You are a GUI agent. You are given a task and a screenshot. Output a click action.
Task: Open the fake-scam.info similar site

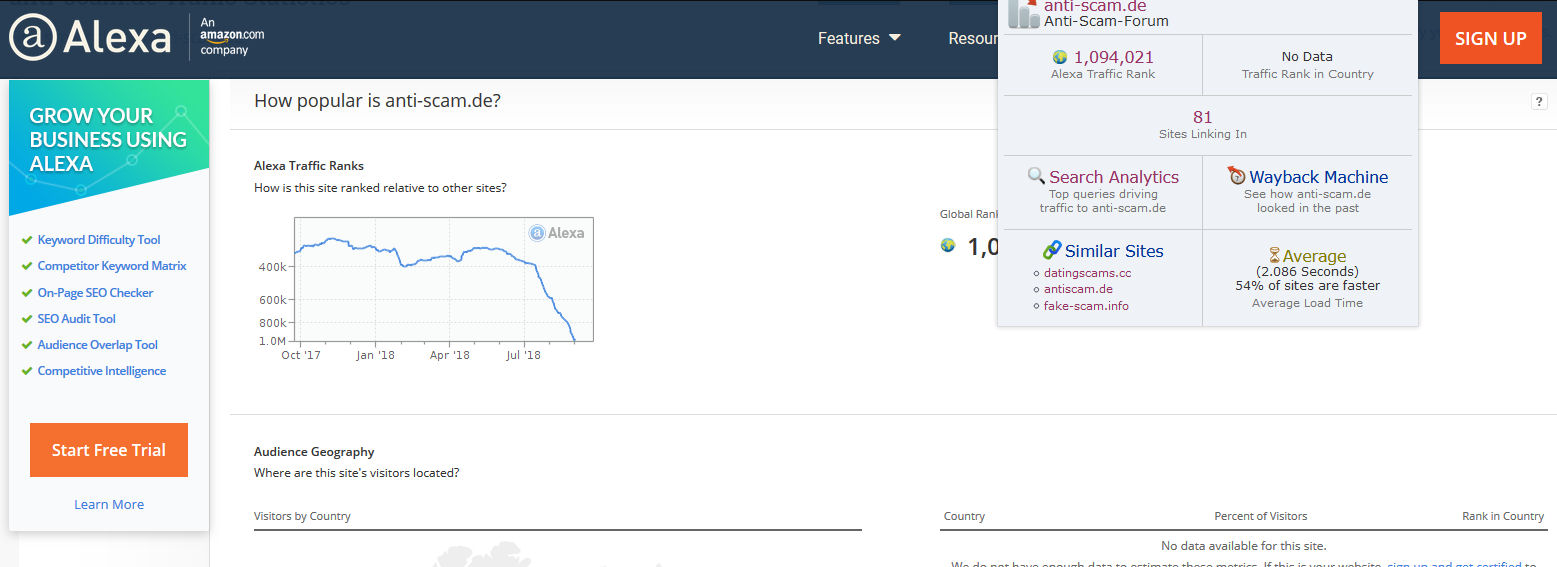point(1086,306)
